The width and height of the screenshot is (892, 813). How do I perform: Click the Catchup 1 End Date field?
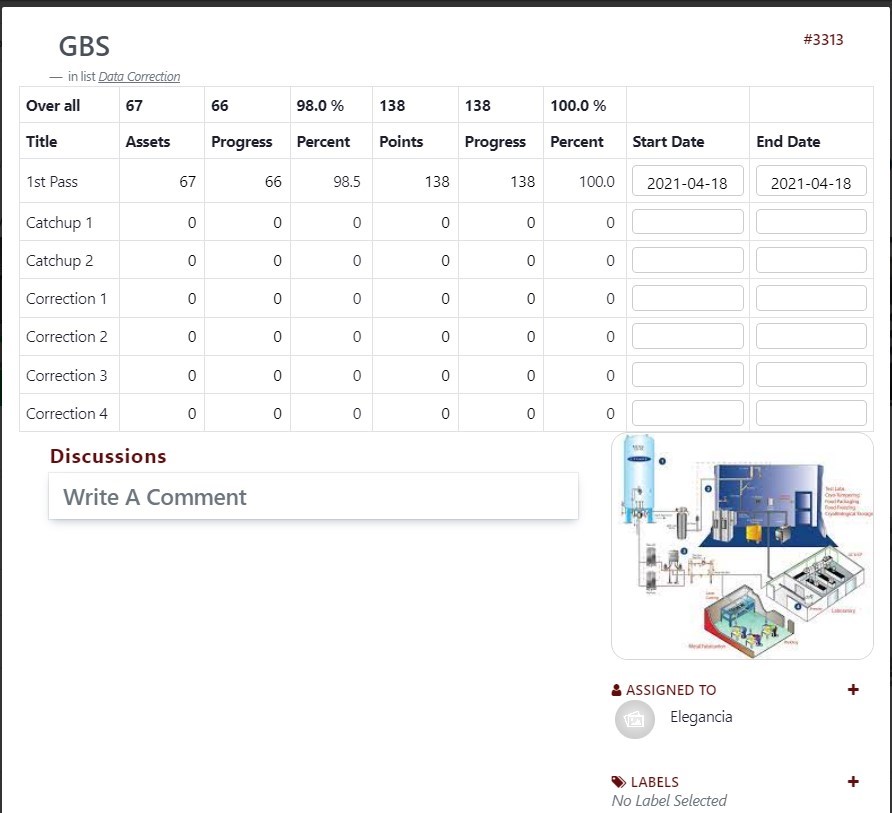pyautogui.click(x=811, y=222)
